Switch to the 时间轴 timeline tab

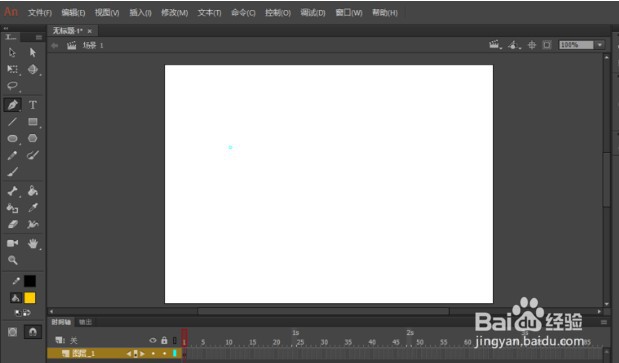coord(61,322)
